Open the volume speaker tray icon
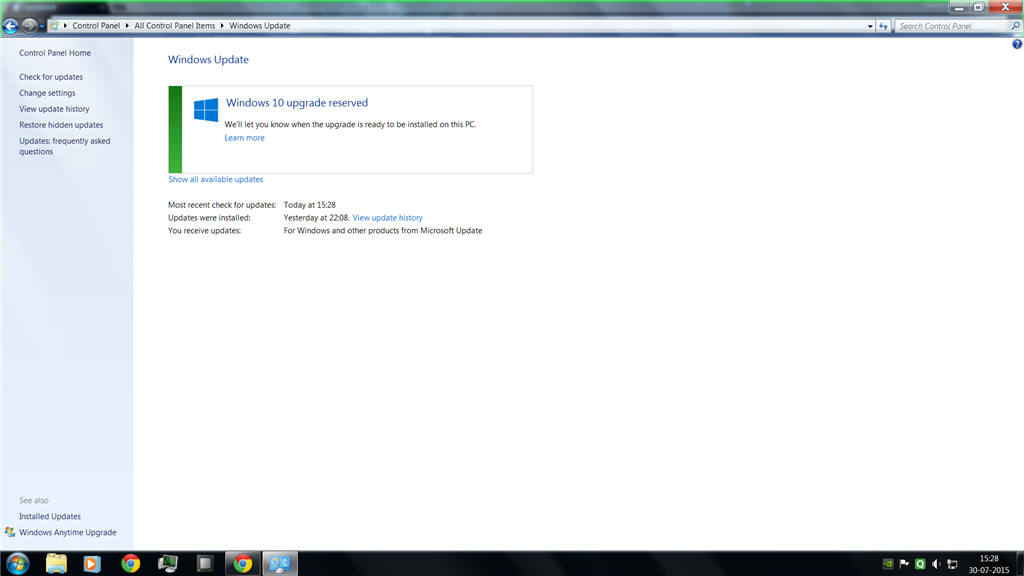Image resolution: width=1024 pixels, height=576 pixels. pos(936,564)
